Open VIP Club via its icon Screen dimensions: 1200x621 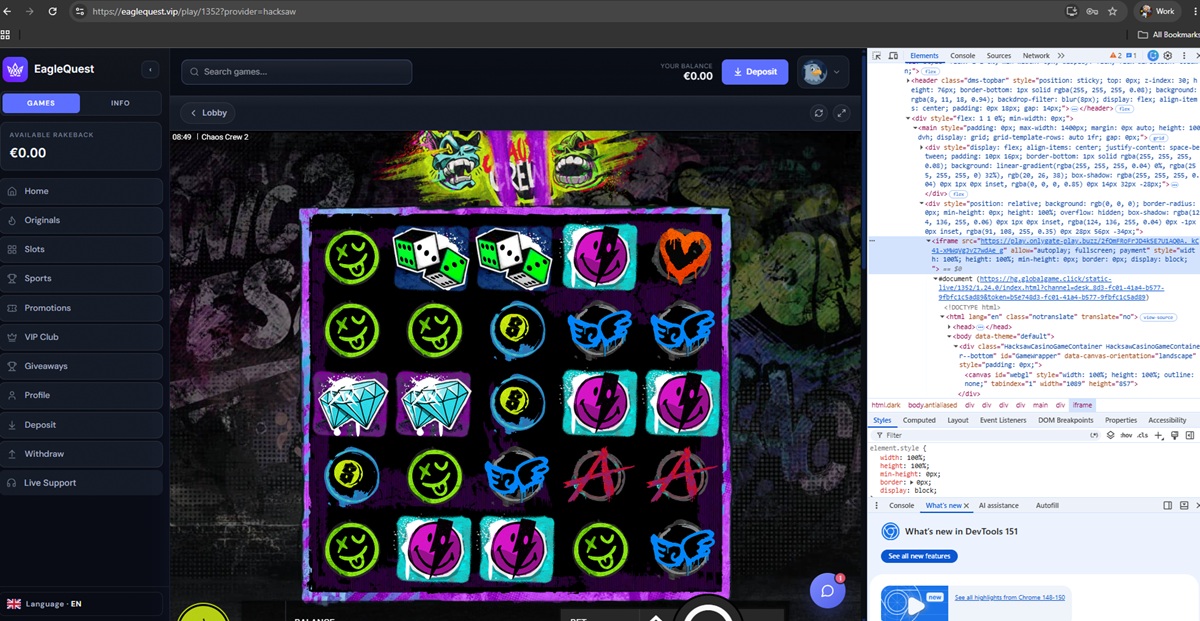pyautogui.click(x=12, y=337)
